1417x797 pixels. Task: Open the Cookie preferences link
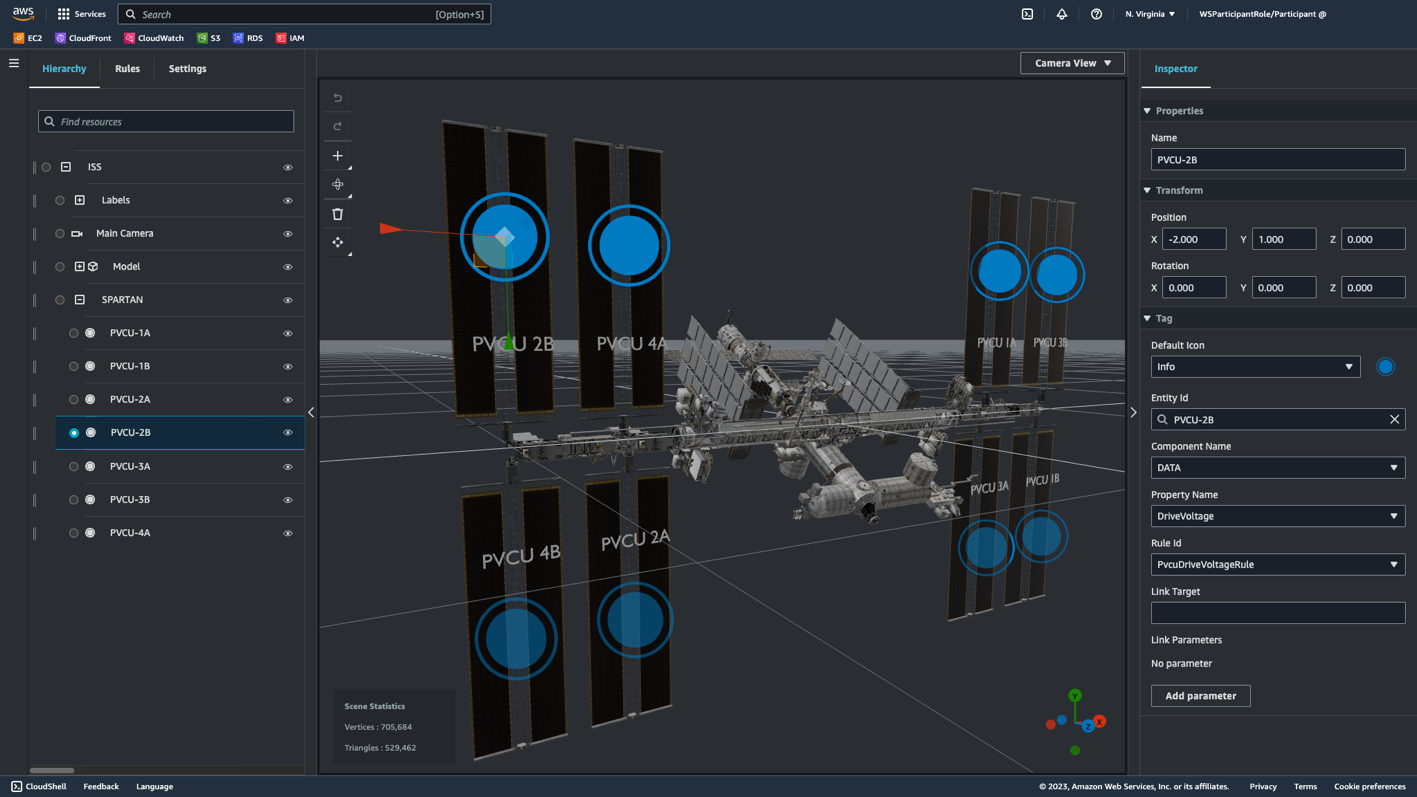pyautogui.click(x=1369, y=787)
